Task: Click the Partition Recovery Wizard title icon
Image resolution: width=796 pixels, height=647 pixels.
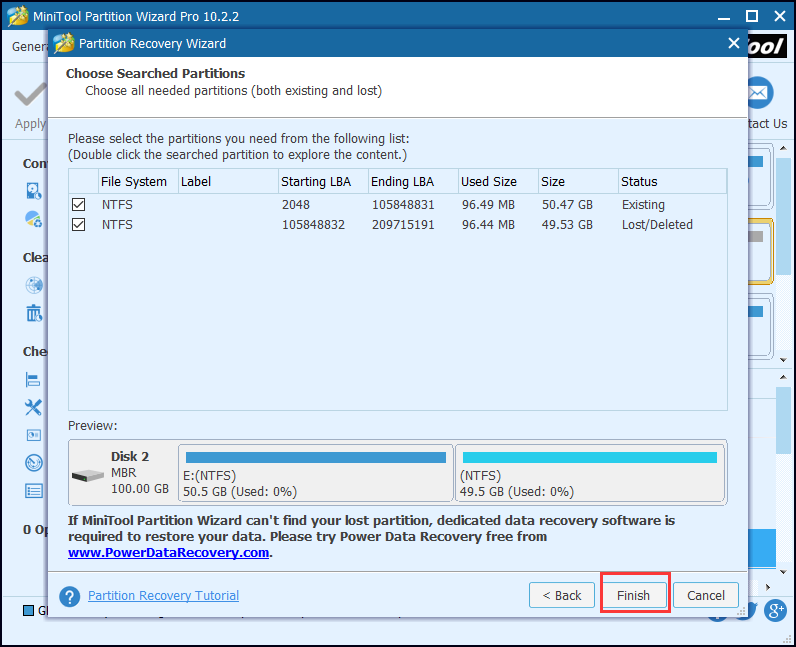Action: point(64,43)
